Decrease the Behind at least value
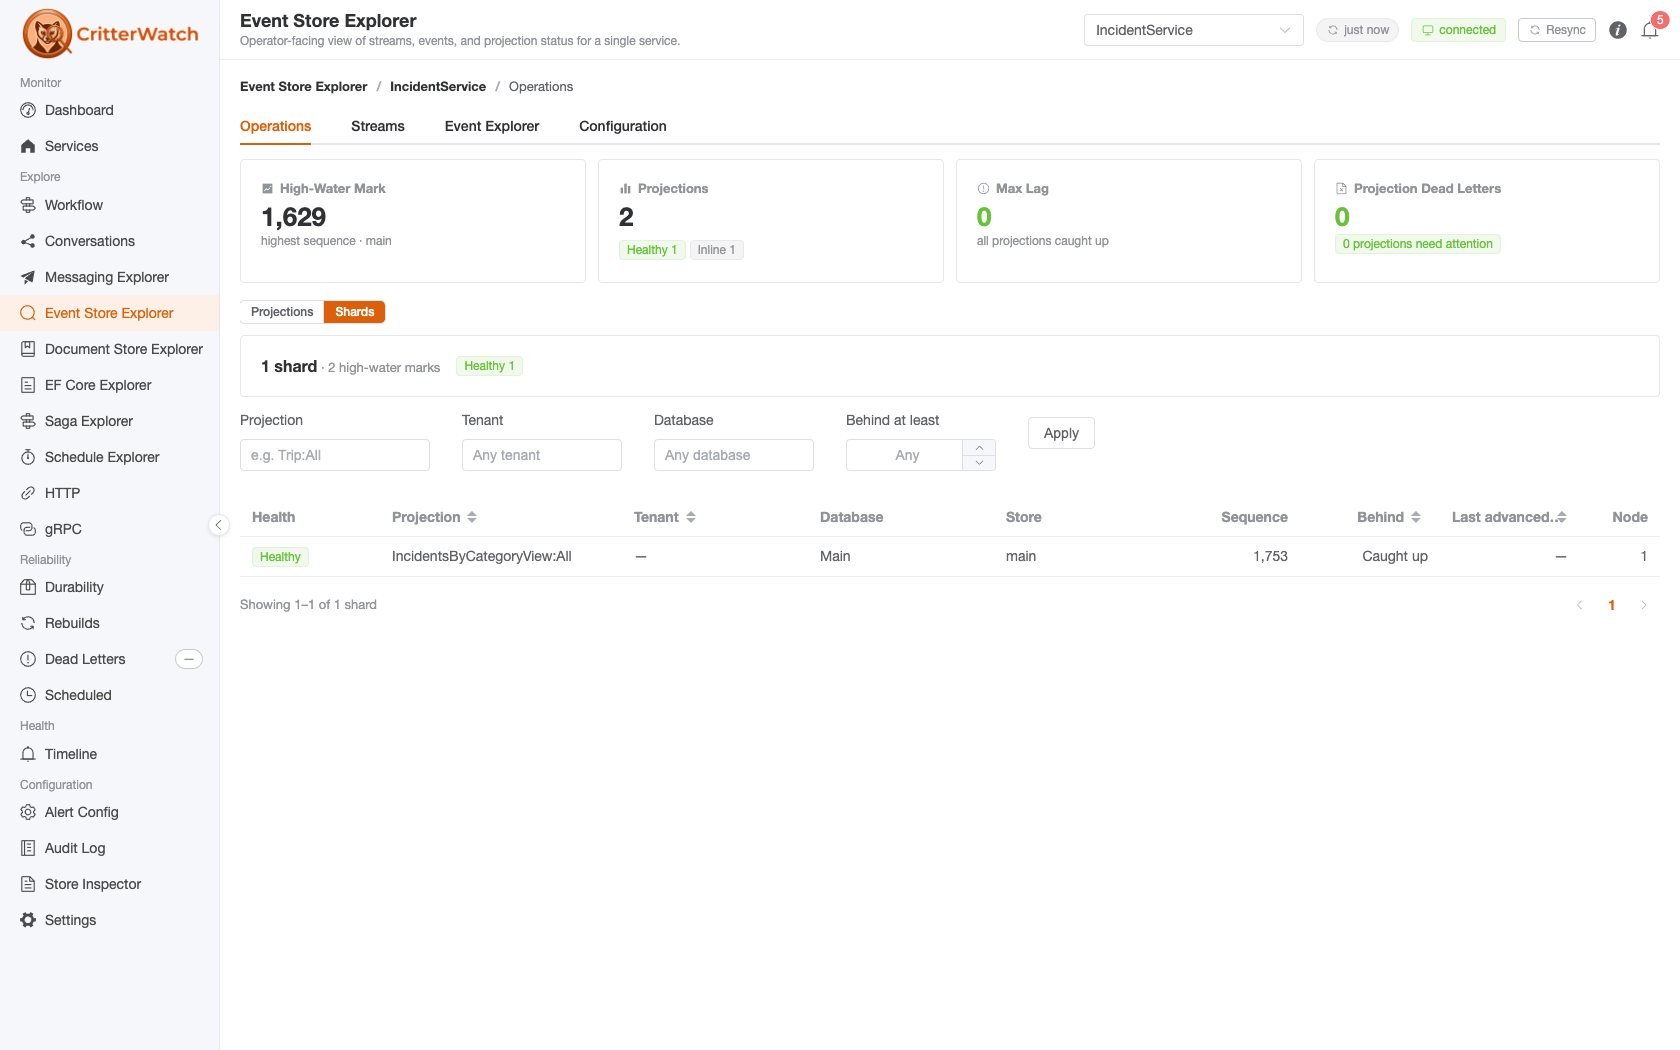 pyautogui.click(x=979, y=462)
